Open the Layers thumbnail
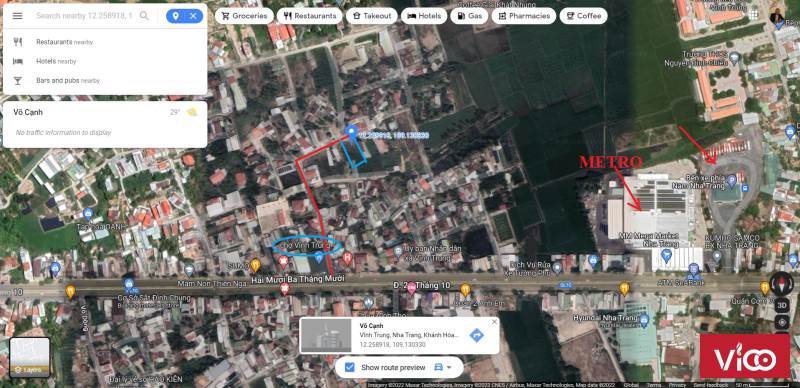800x388 pixels. point(30,357)
